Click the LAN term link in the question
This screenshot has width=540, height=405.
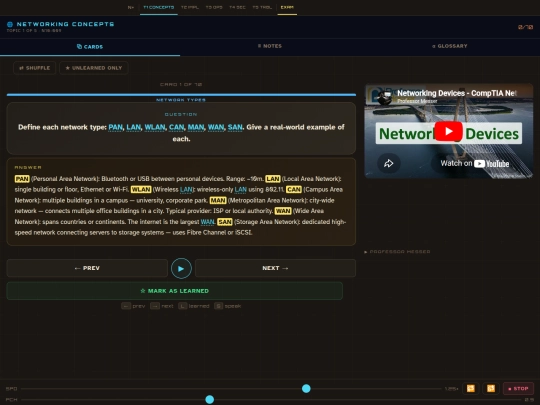click(x=134, y=127)
